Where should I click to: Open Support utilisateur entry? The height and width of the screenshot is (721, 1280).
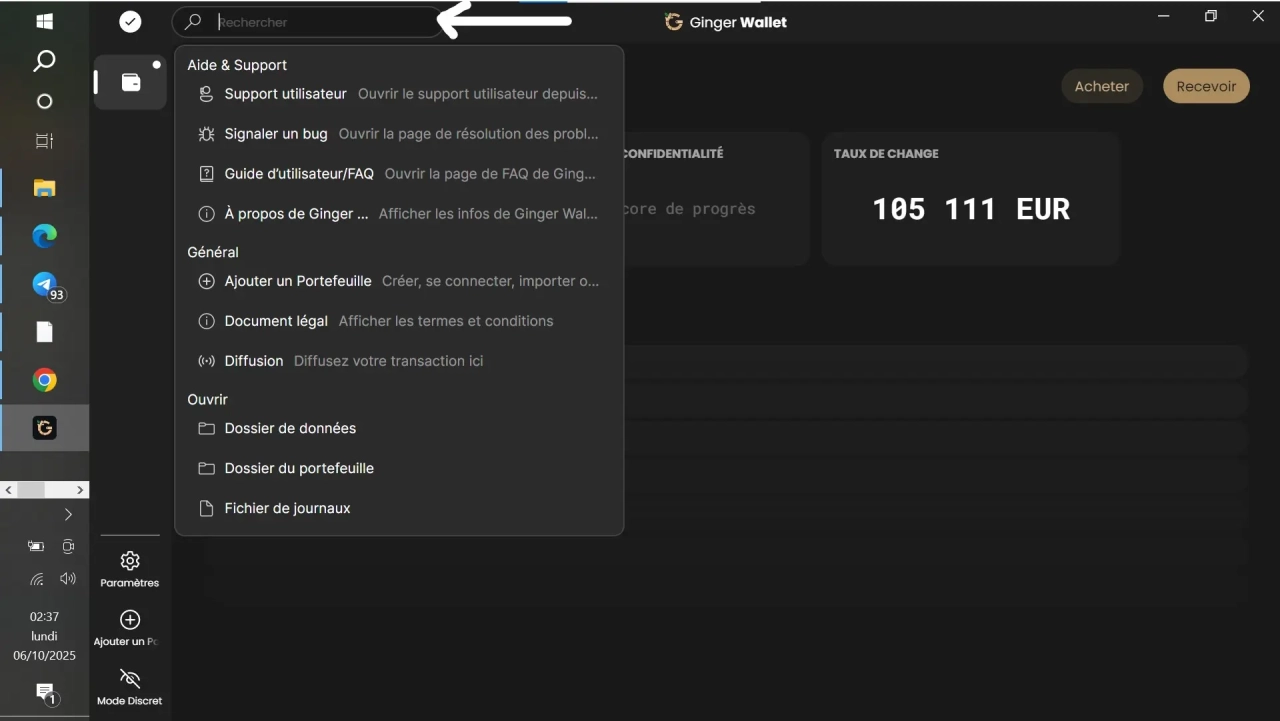pos(399,94)
